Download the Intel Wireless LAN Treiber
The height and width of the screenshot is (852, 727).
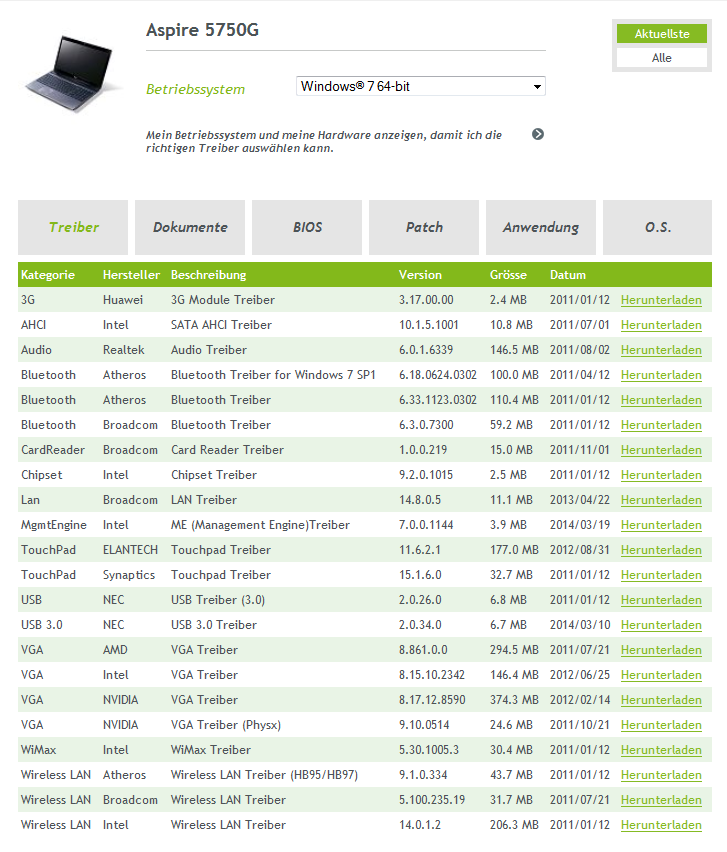pos(661,825)
